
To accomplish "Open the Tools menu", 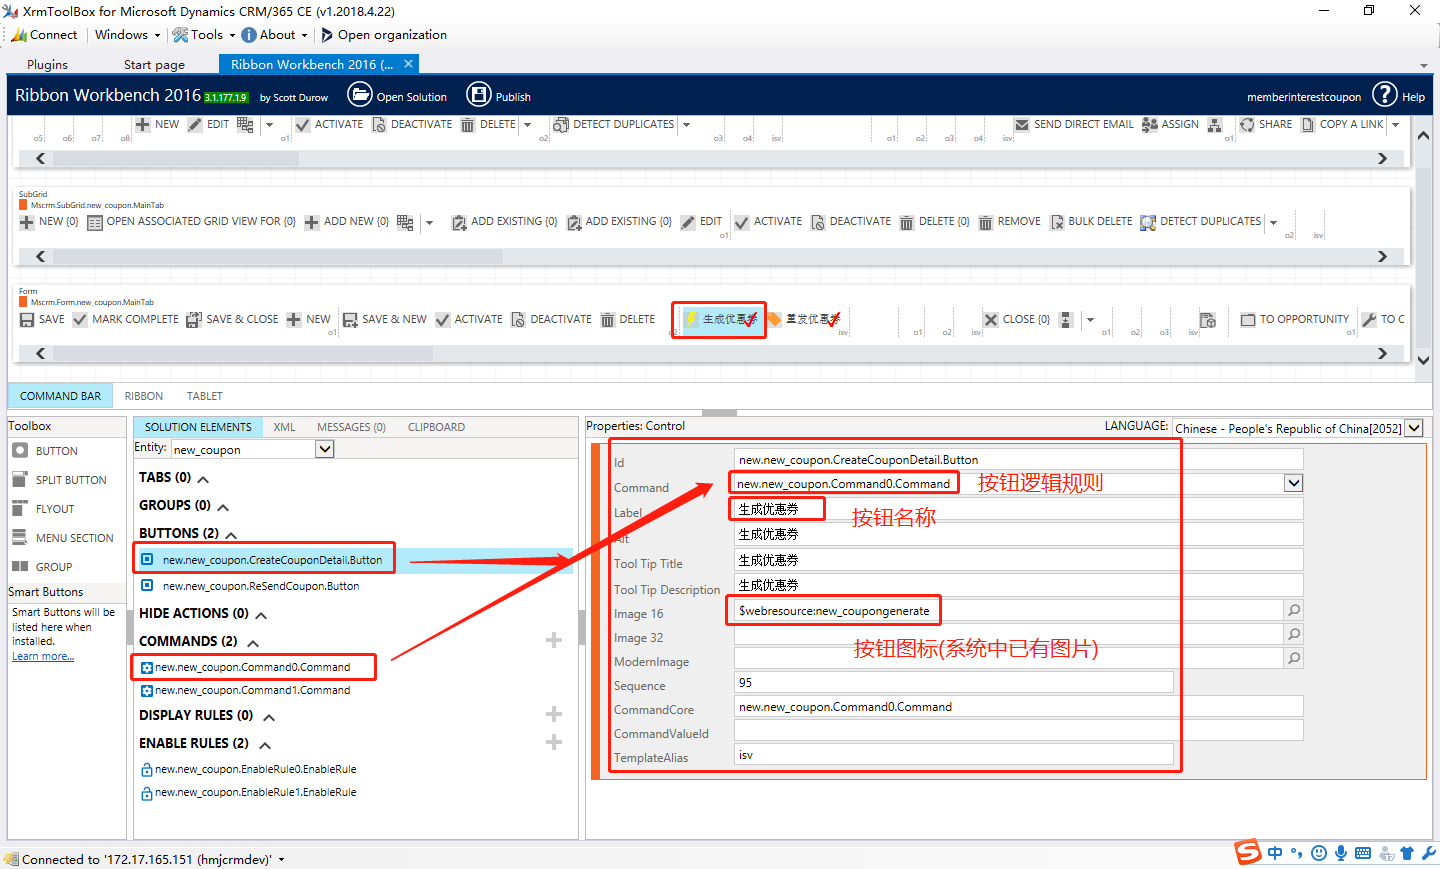I will pos(204,35).
